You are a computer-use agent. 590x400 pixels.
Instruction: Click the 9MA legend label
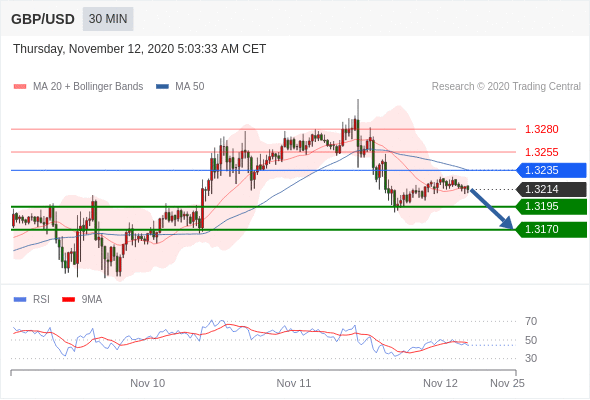(92, 300)
